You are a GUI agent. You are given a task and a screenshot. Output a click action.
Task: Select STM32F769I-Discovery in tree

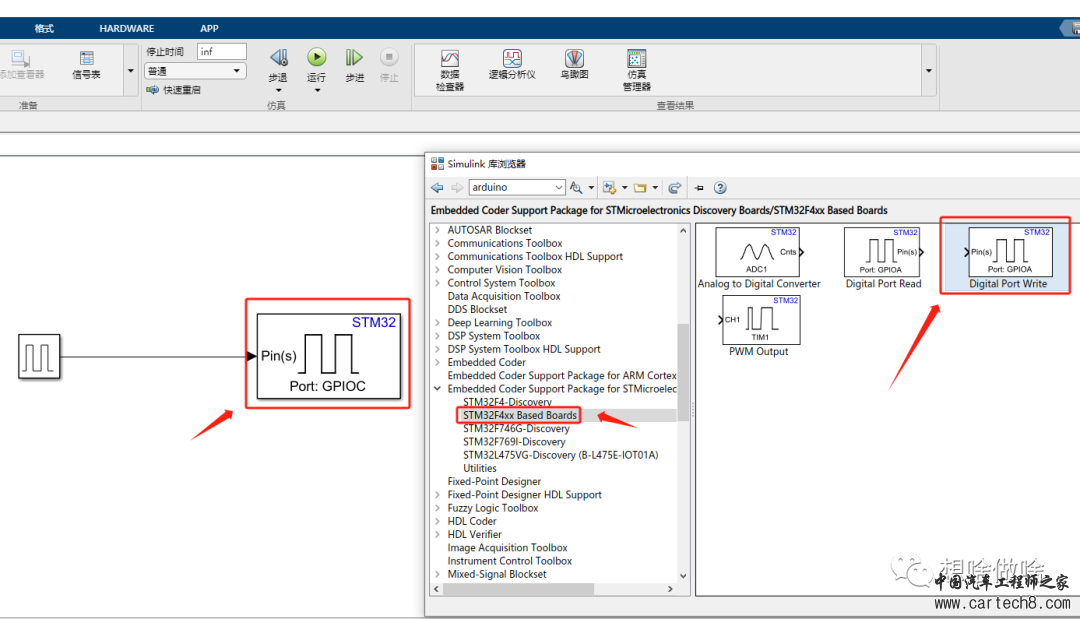coord(514,441)
